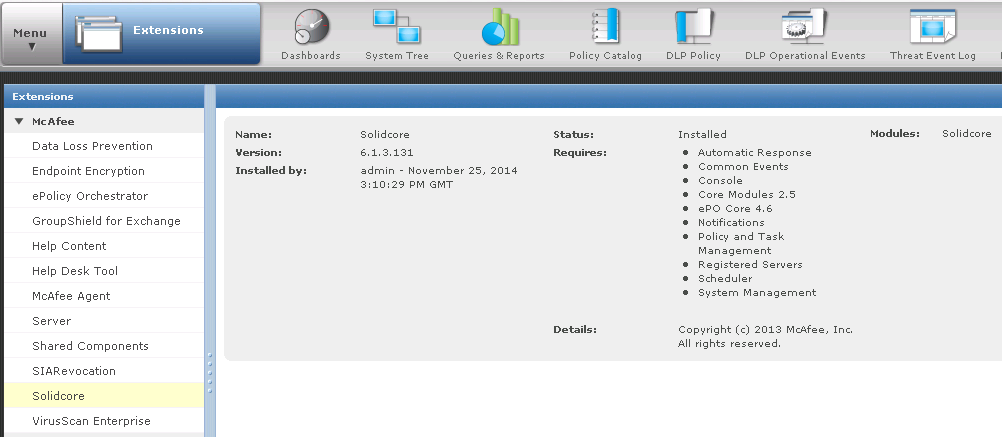Click the Extensions windows icon
The height and width of the screenshot is (437, 1002).
(98, 34)
